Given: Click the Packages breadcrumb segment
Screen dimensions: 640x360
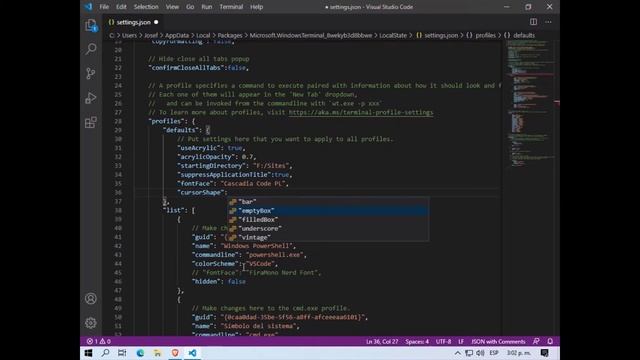Looking at the screenshot, I should (230, 36).
